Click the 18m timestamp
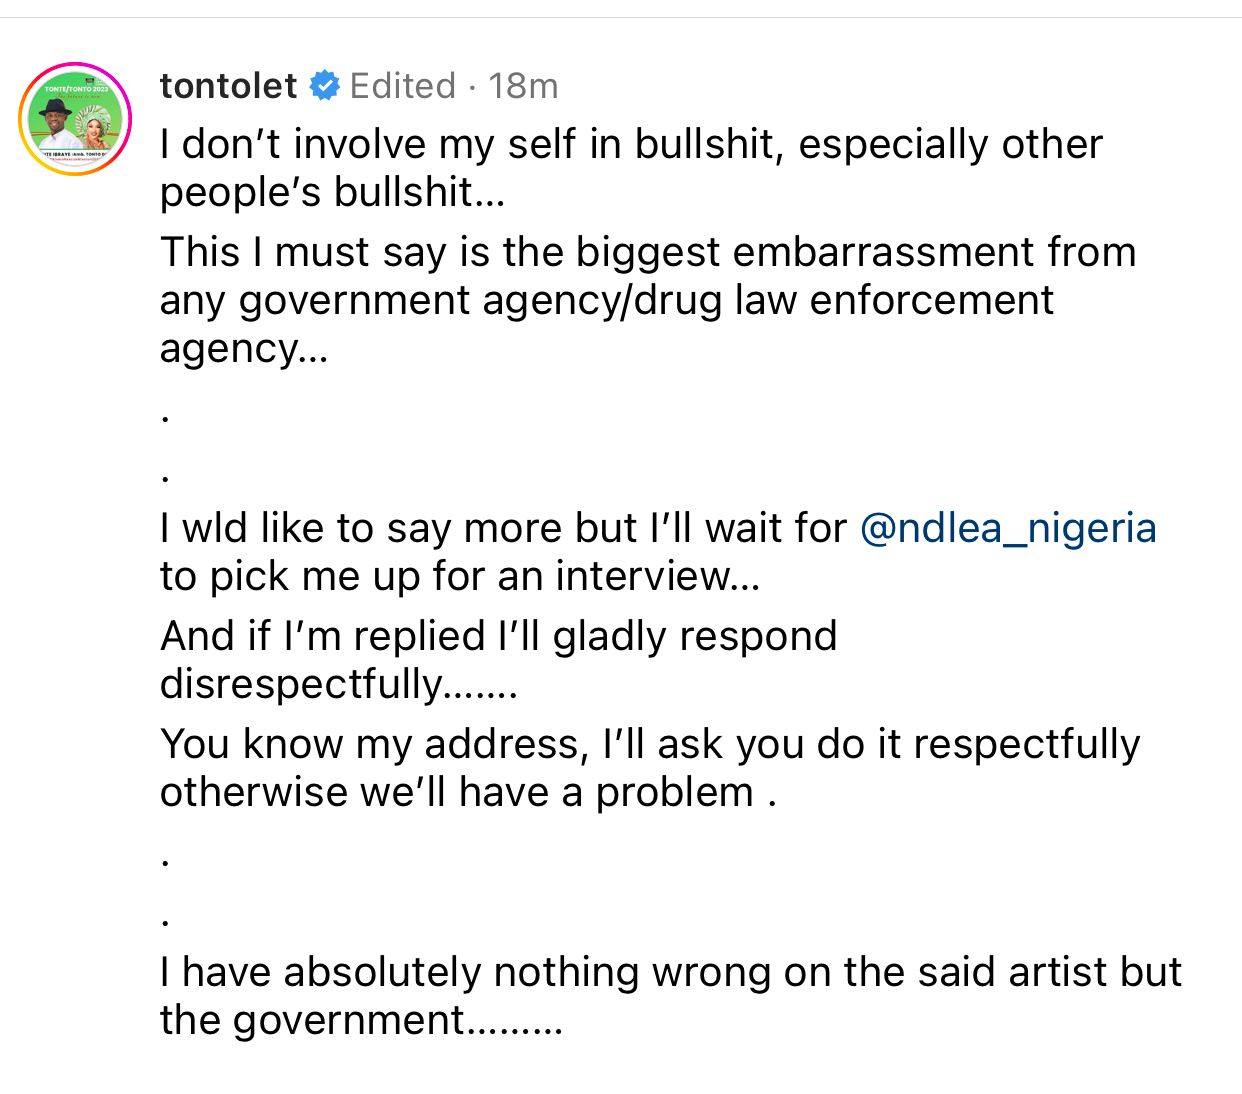 523,86
